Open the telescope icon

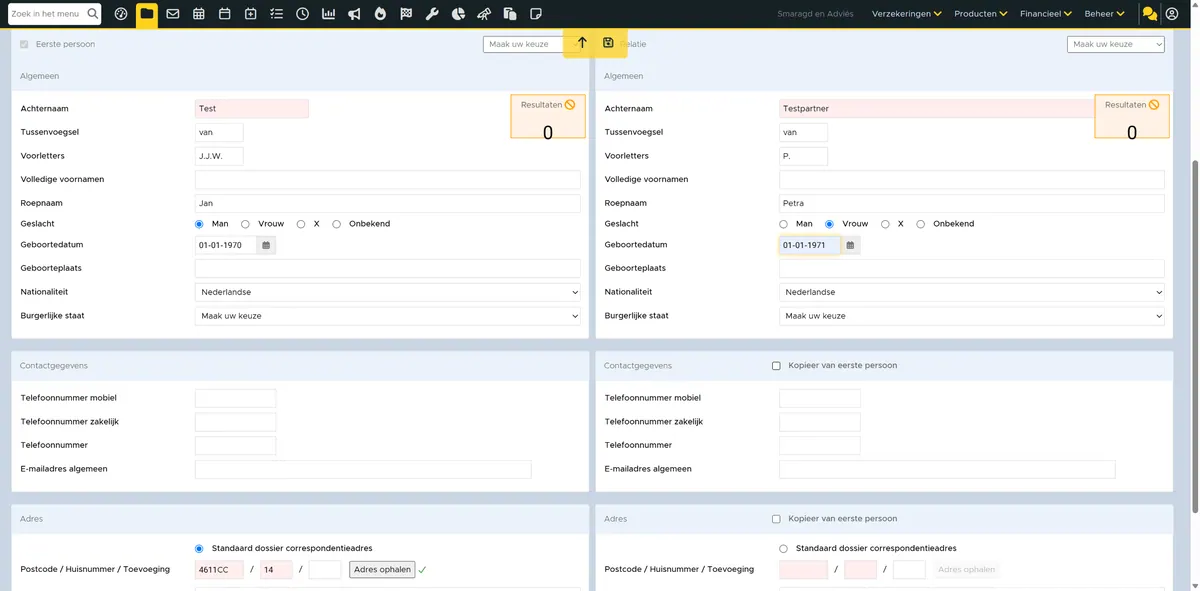click(x=484, y=14)
